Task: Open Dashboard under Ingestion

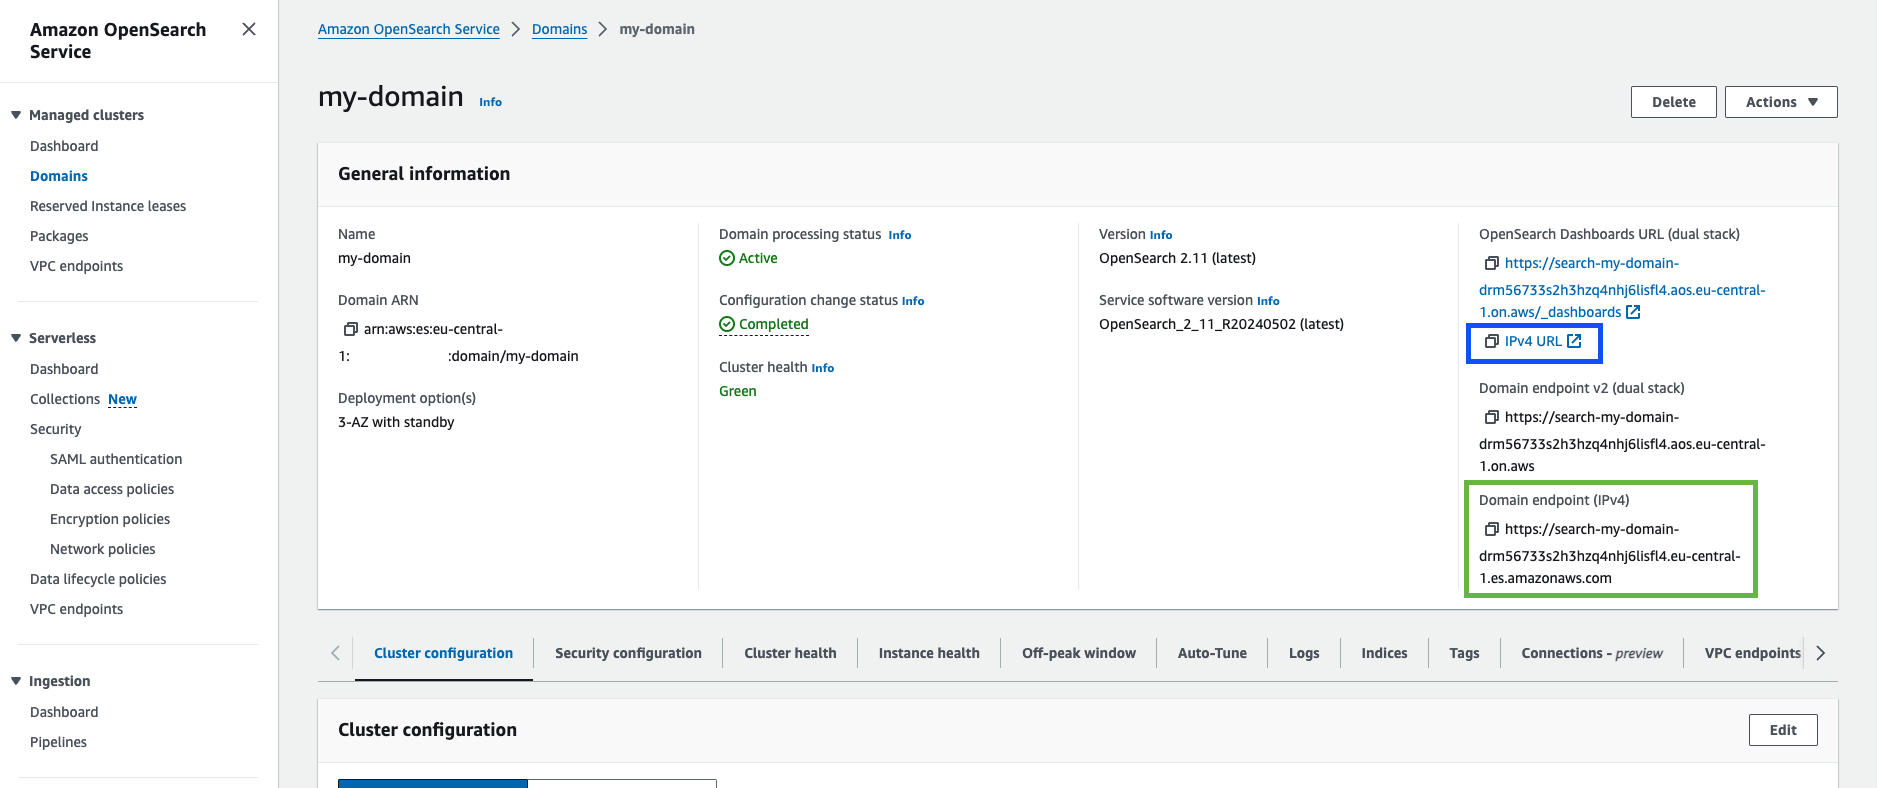Action: [x=64, y=712]
